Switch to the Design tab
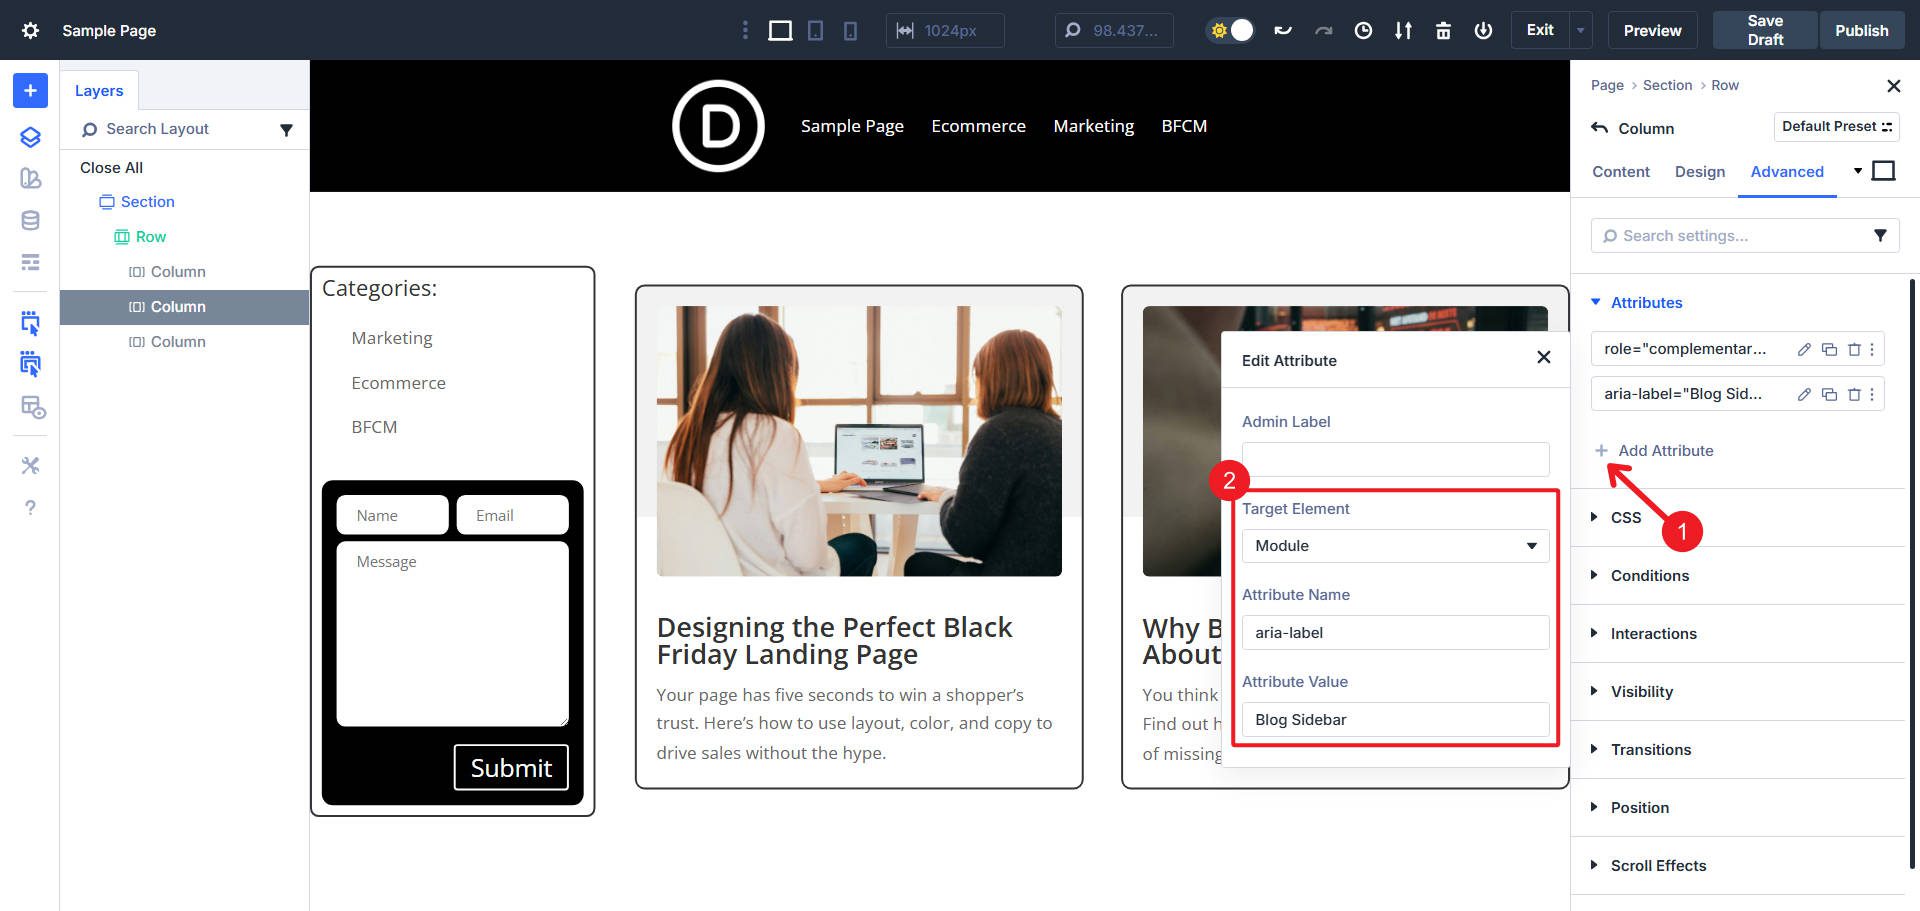1920x911 pixels. click(x=1699, y=172)
